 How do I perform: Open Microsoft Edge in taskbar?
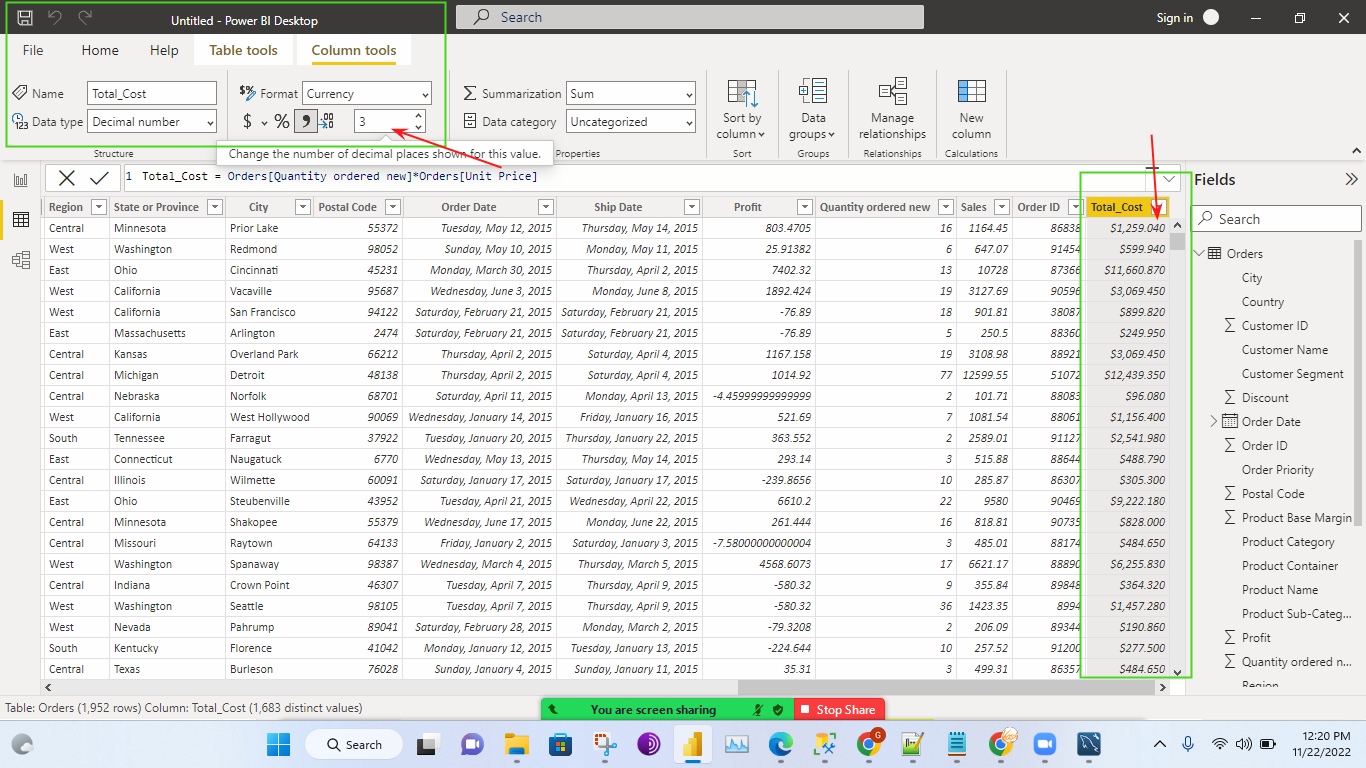(x=780, y=744)
